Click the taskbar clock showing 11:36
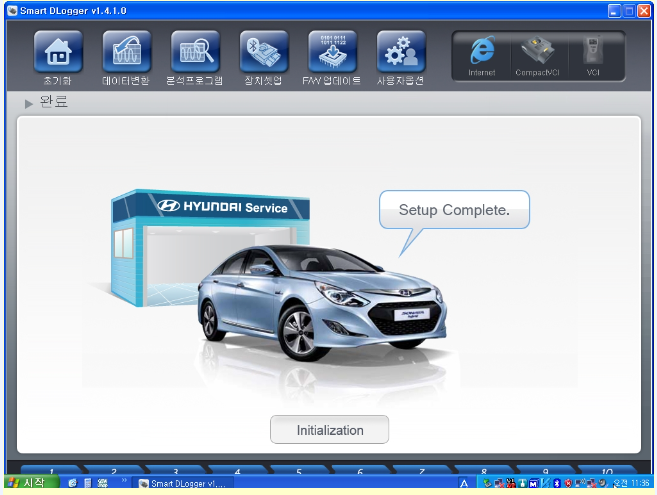657x495 pixels. [x=631, y=483]
